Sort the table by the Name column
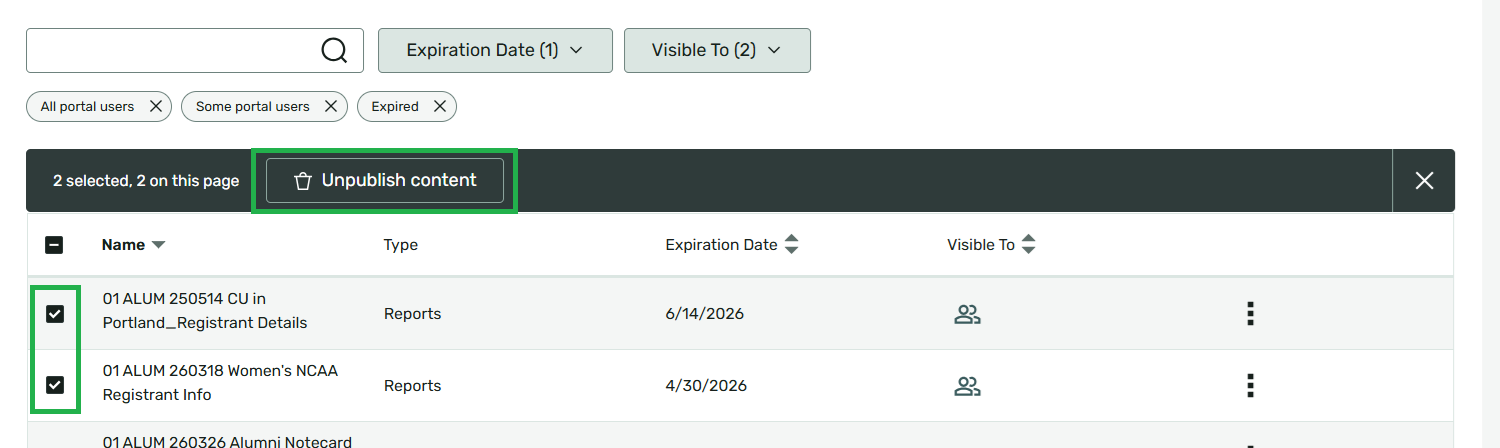The width and height of the screenshot is (1500, 448). pos(133,245)
